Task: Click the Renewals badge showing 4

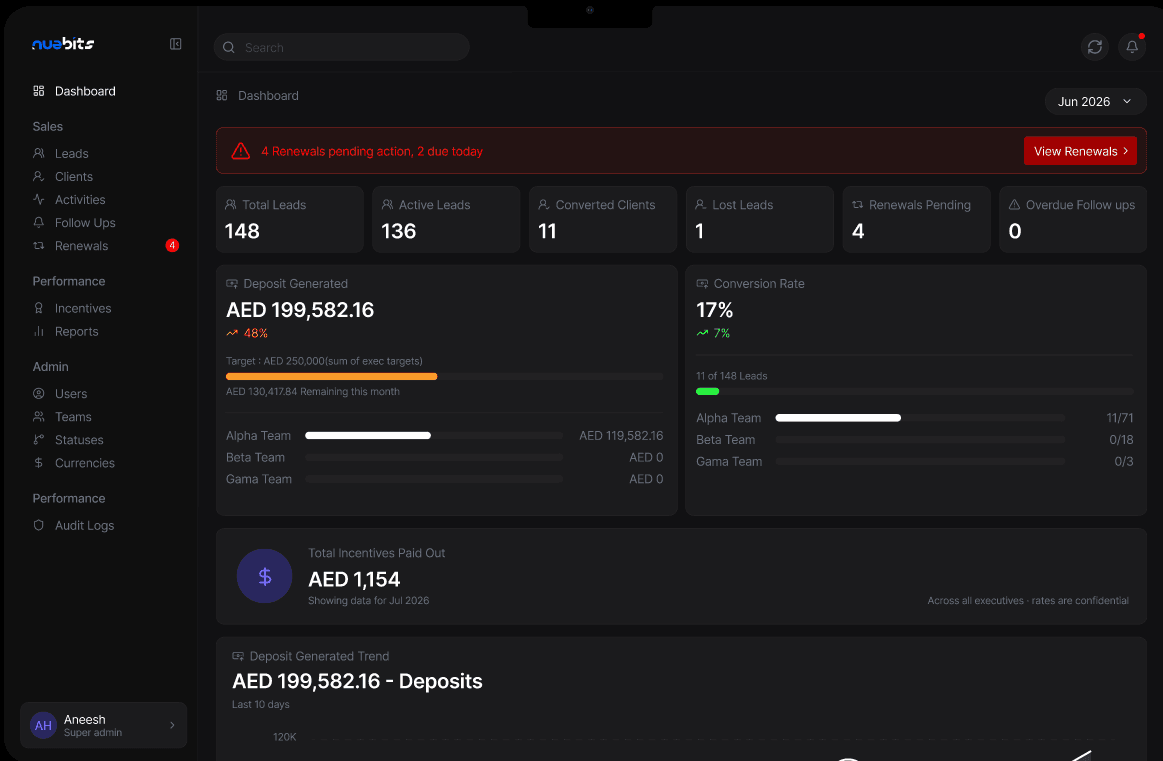Action: click(172, 246)
